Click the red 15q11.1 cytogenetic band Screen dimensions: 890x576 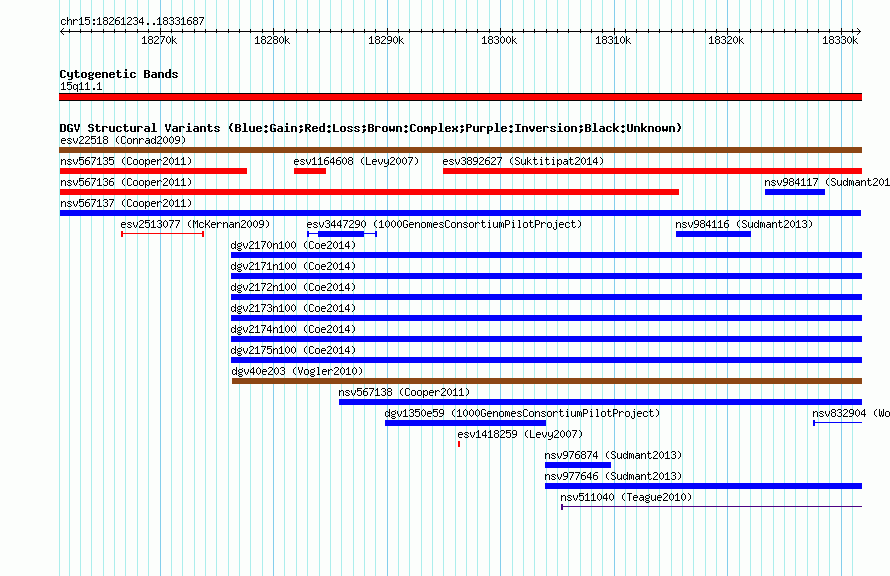[460, 97]
